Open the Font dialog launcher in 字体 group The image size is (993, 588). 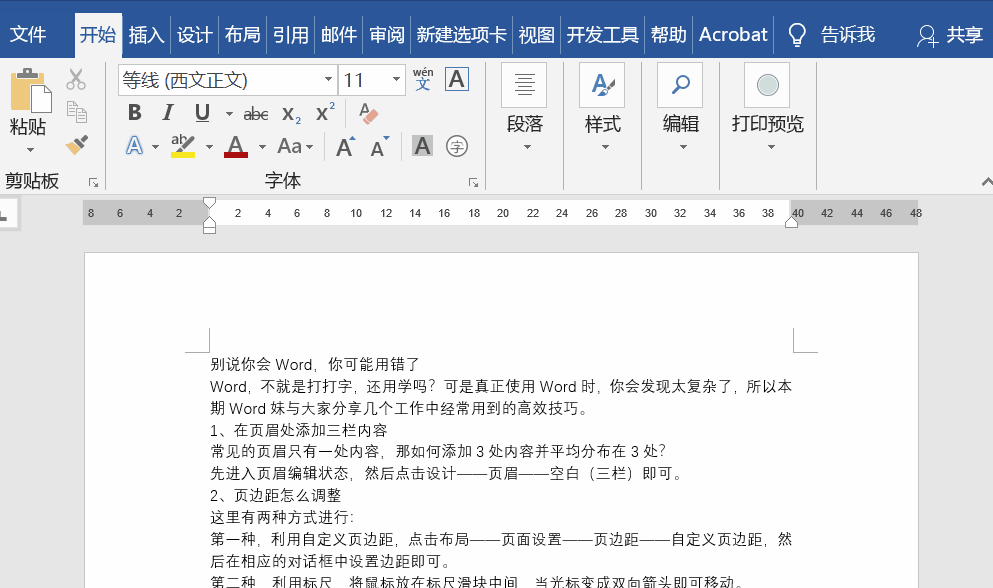pos(473,181)
